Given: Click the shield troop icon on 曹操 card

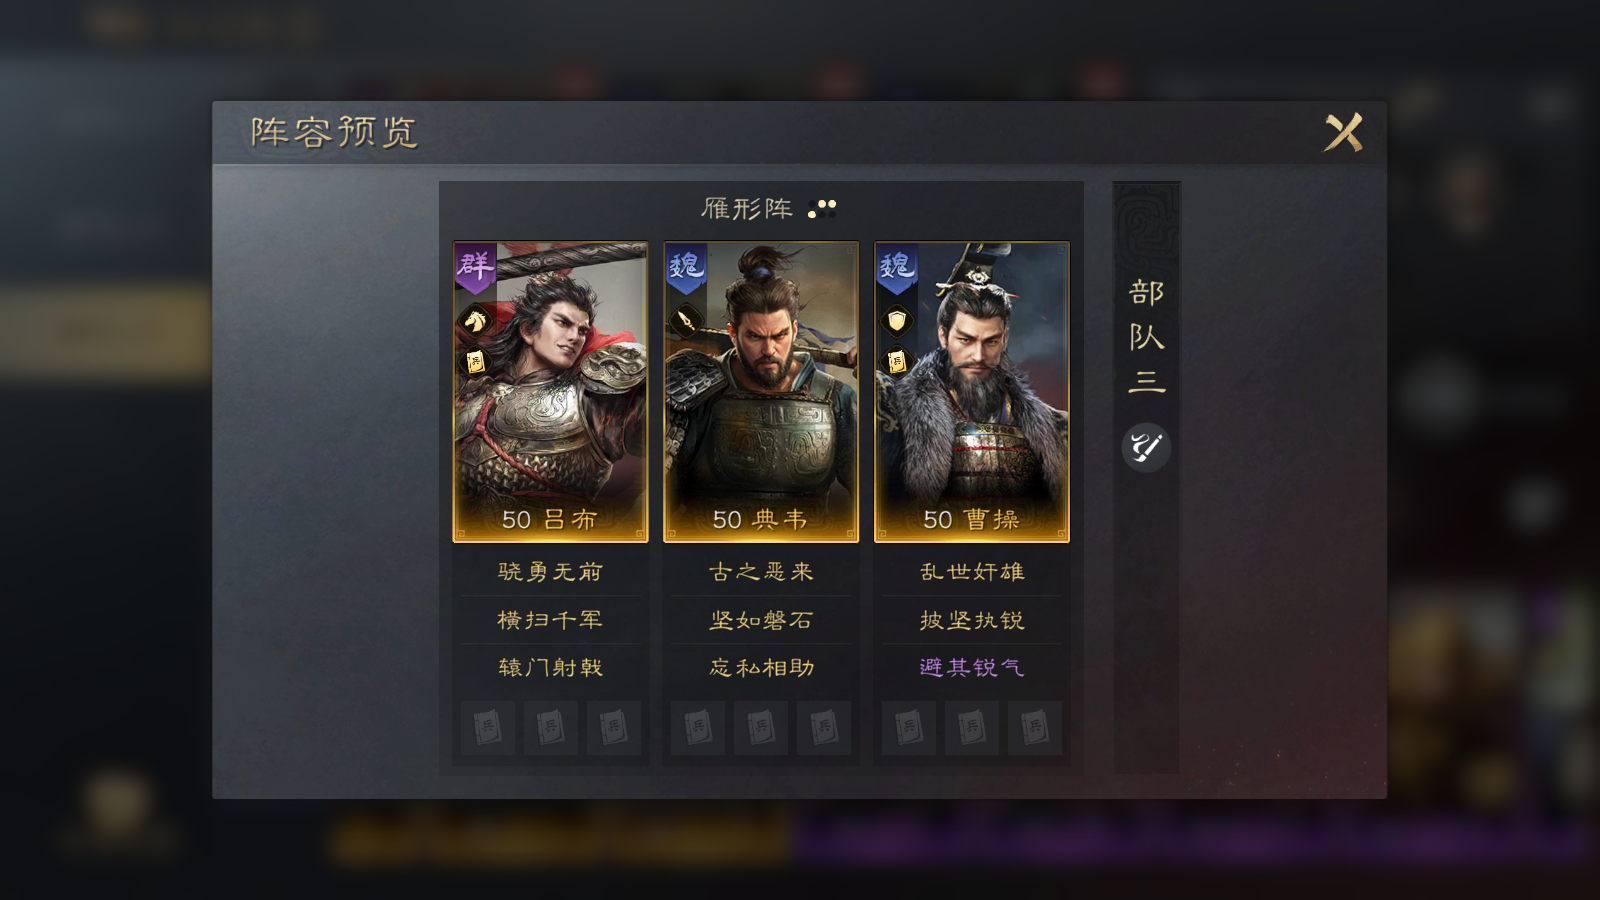Looking at the screenshot, I should point(897,321).
